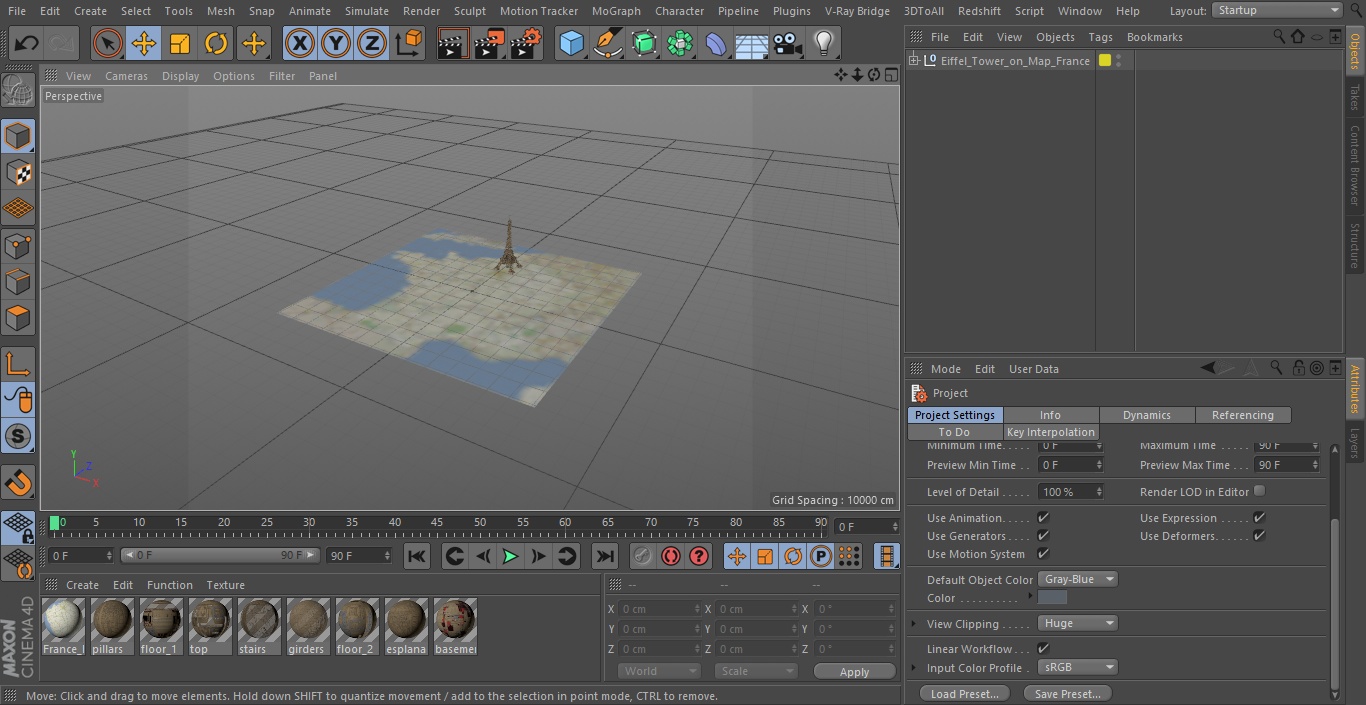Open the Spline Pen tool
The image size is (1366, 705).
pyautogui.click(x=608, y=44)
